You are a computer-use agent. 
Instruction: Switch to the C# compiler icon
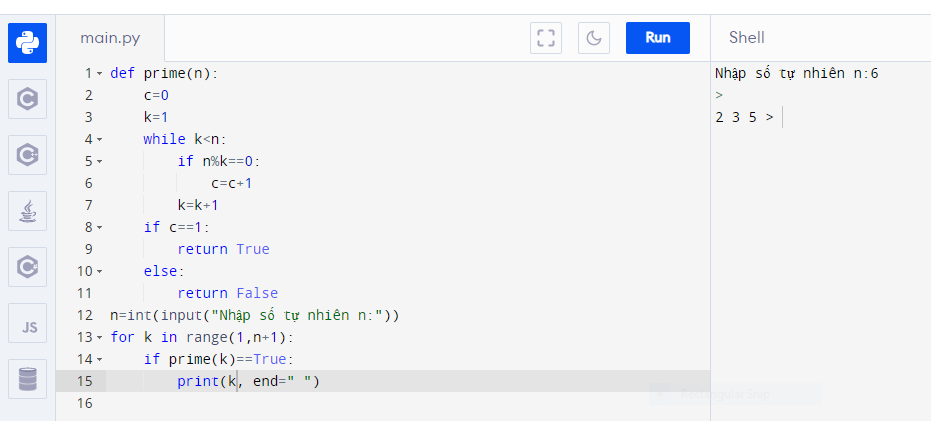coord(27,267)
